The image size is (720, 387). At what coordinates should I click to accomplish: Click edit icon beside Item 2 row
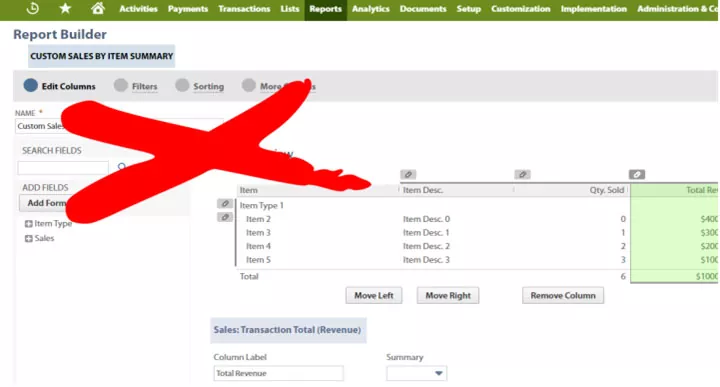point(225,217)
